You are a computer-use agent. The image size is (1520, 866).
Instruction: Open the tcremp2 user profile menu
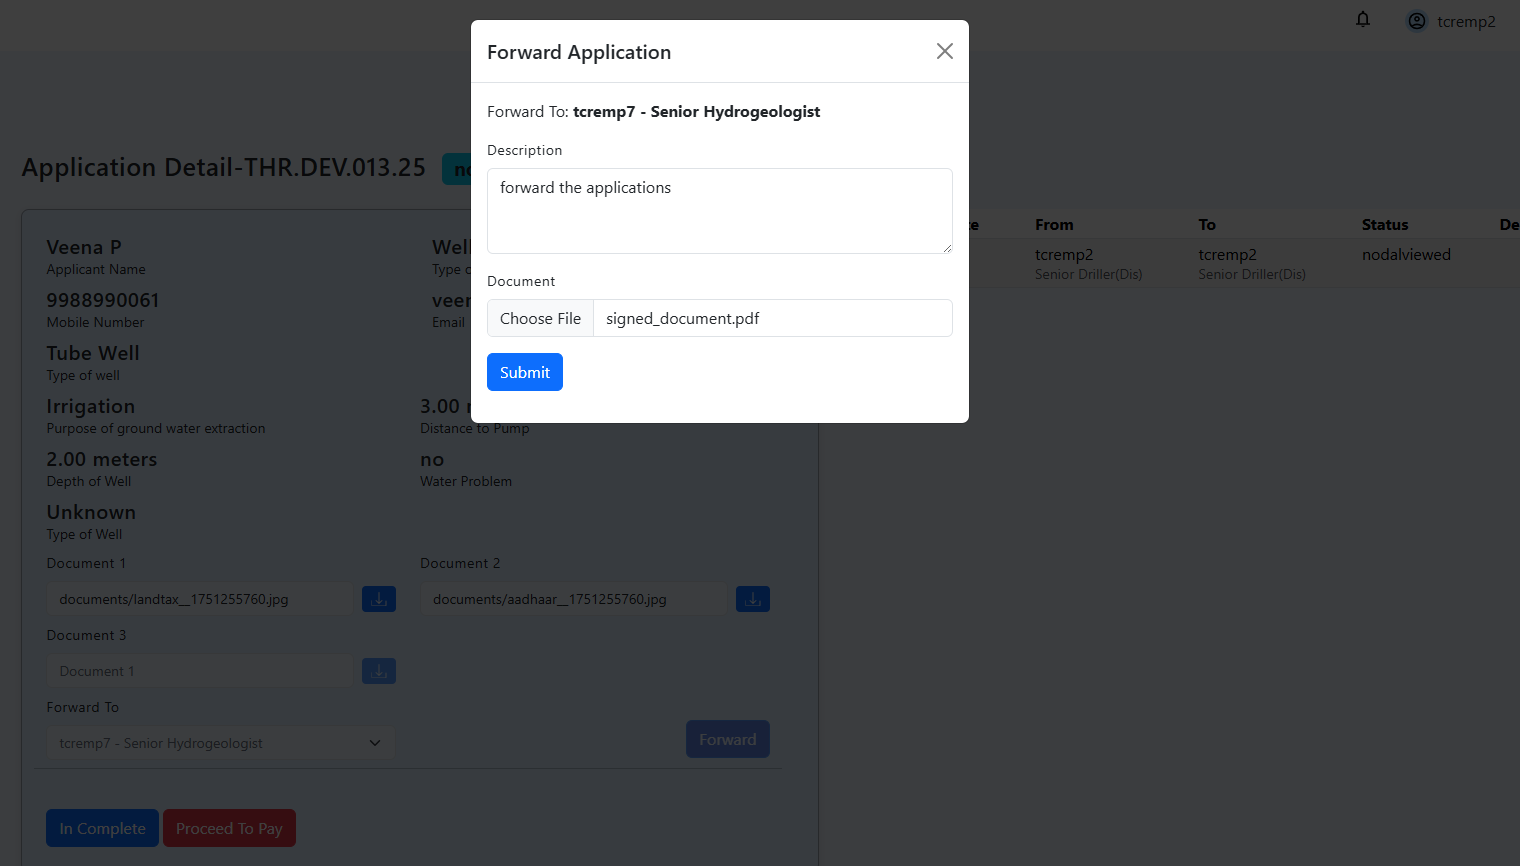click(1451, 21)
